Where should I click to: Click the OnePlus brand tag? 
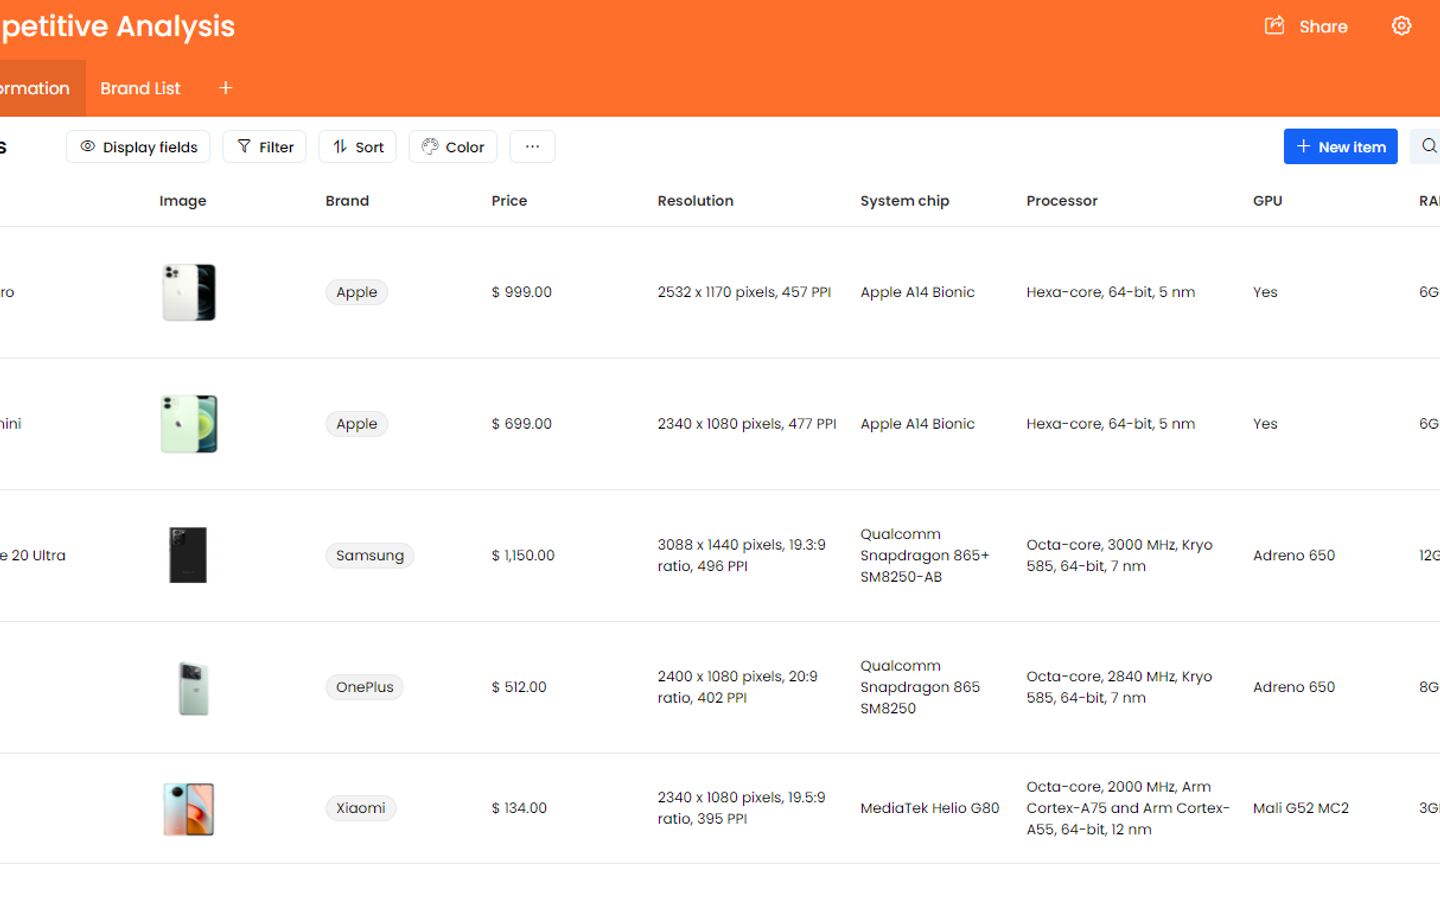[x=365, y=687]
